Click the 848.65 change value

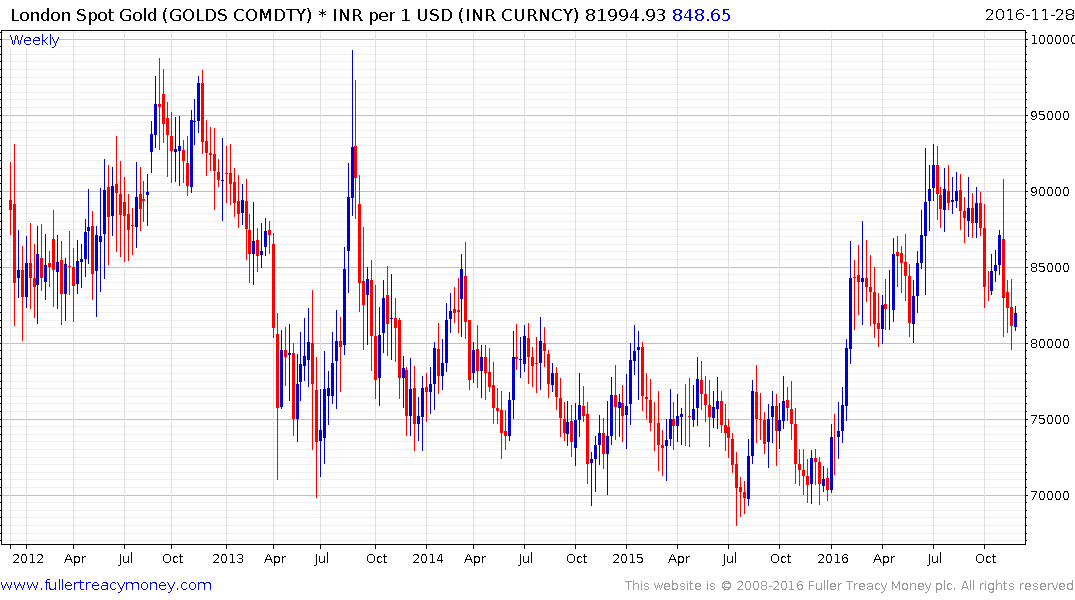click(701, 15)
